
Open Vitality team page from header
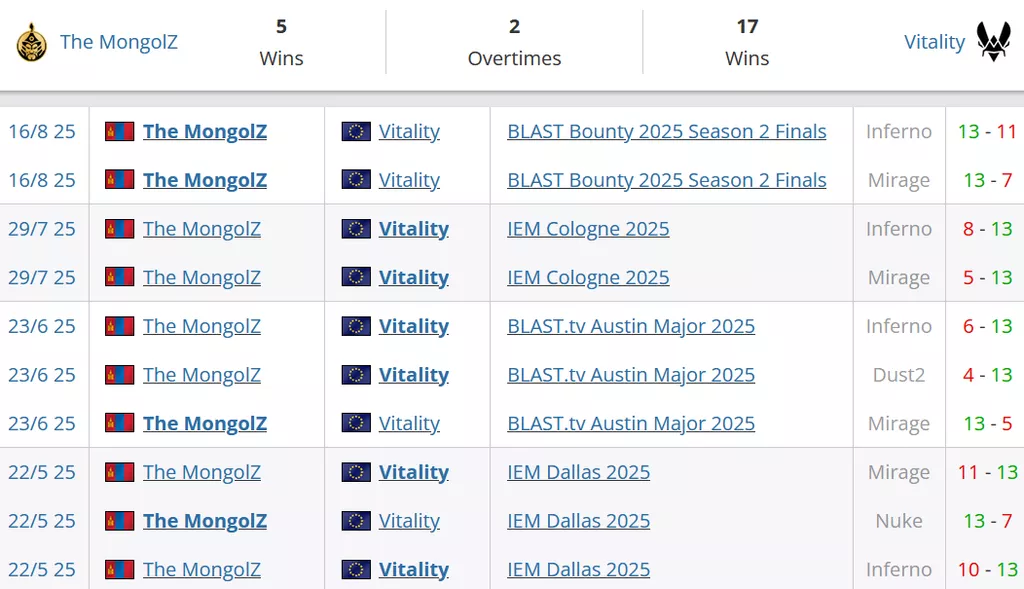pos(934,42)
